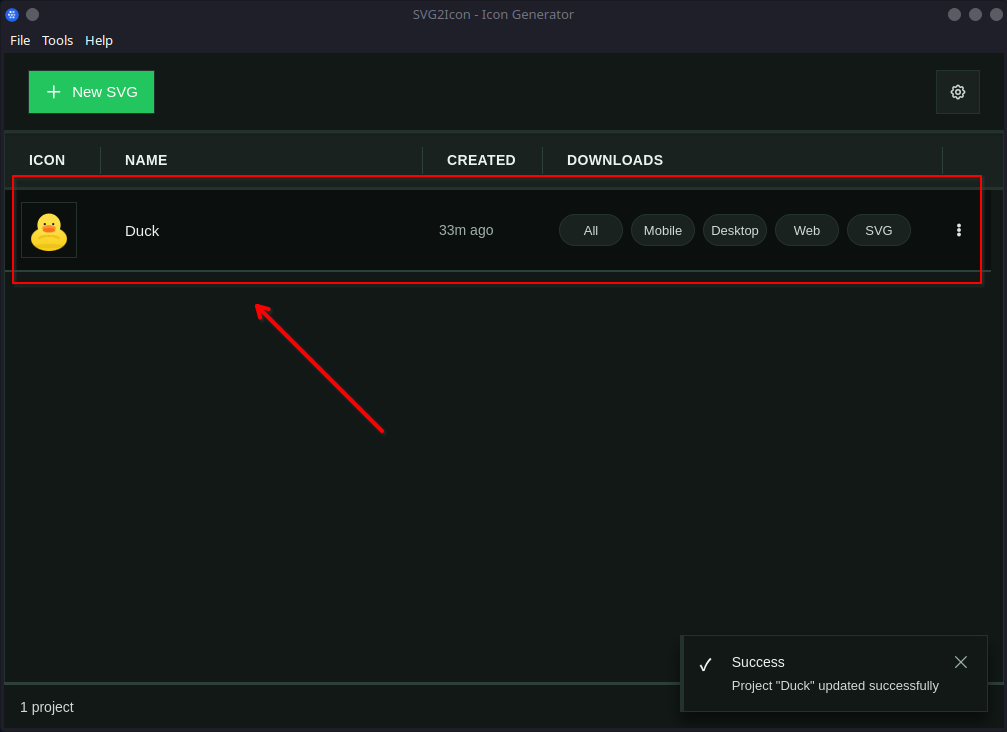Select the Duck project row

tap(300, 230)
